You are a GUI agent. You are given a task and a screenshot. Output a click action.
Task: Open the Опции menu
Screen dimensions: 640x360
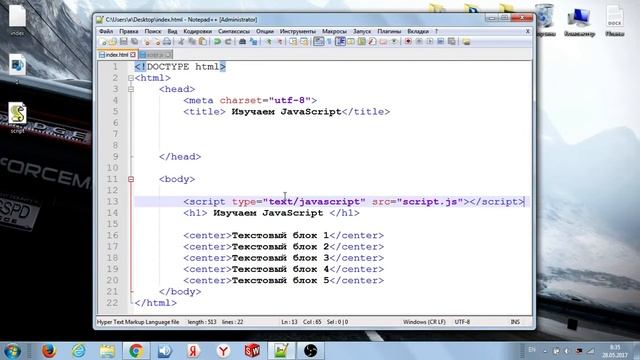264,31
